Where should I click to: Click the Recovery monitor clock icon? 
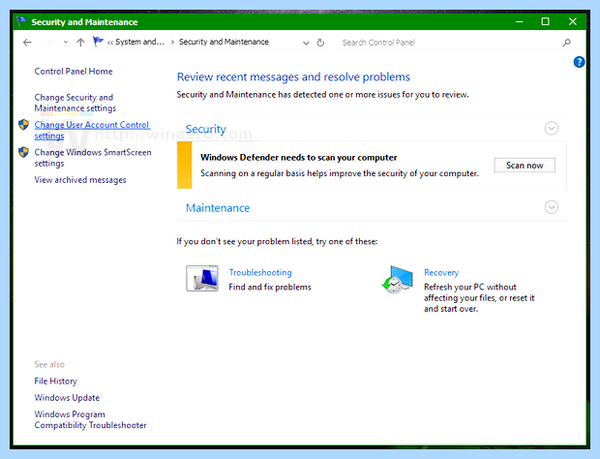[398, 280]
